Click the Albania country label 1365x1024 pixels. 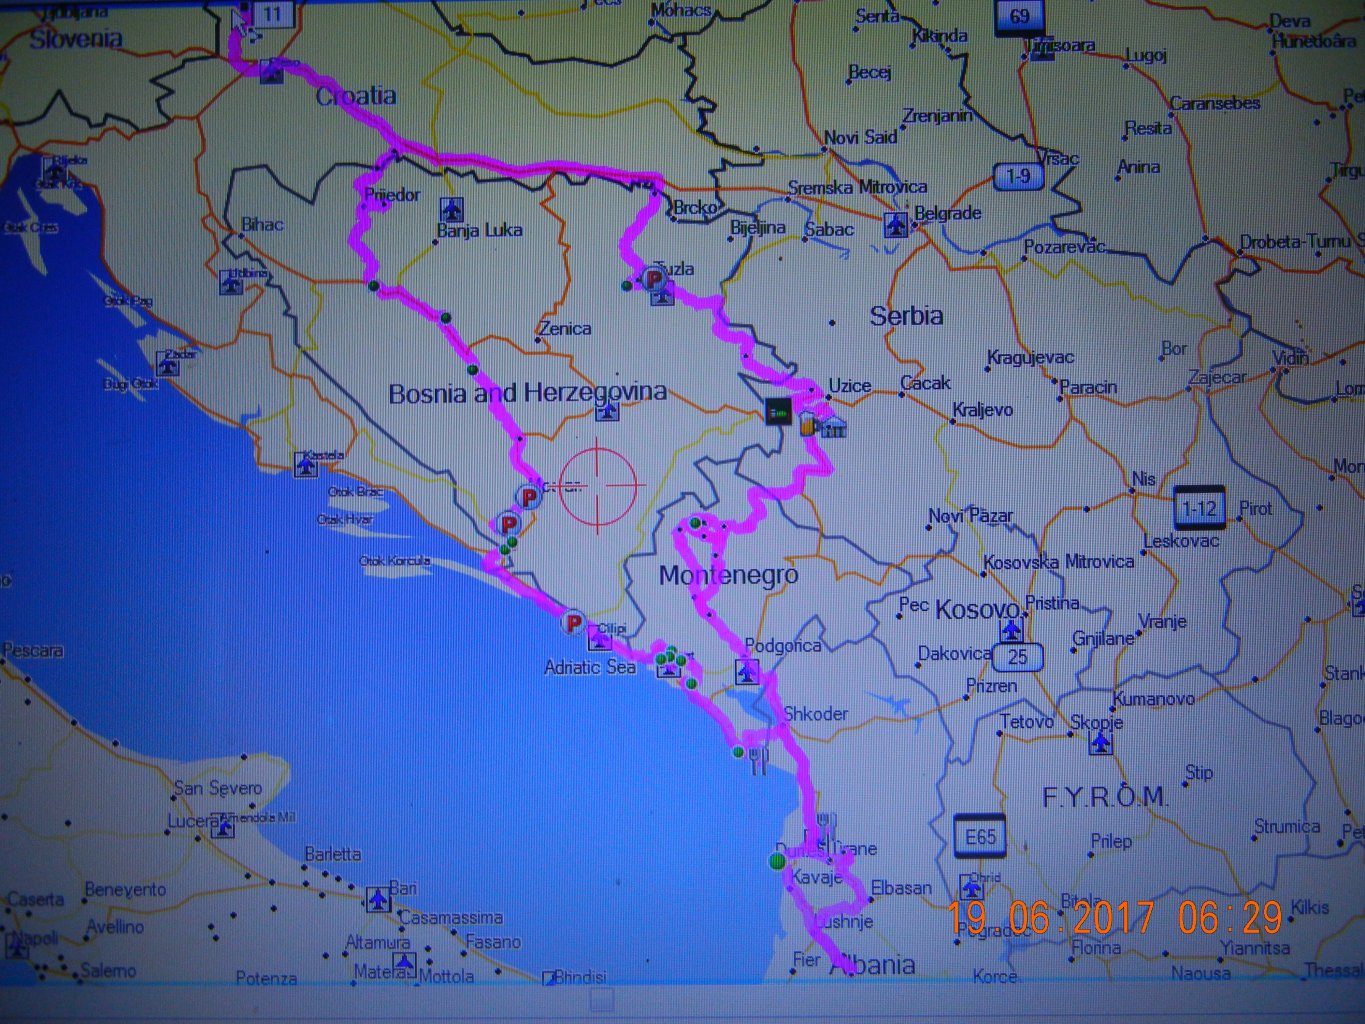(872, 965)
